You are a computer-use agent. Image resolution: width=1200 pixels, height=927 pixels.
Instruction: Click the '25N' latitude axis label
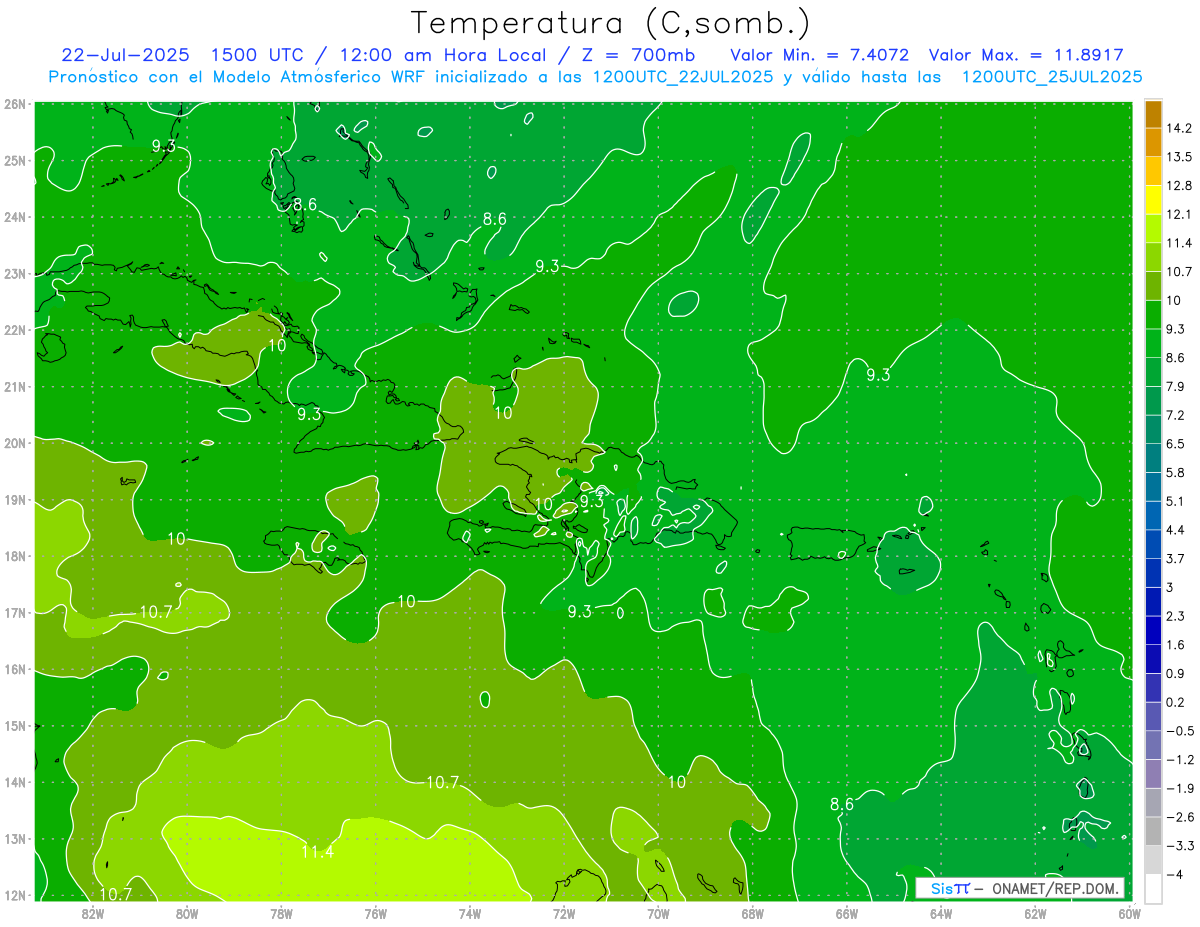(15, 160)
